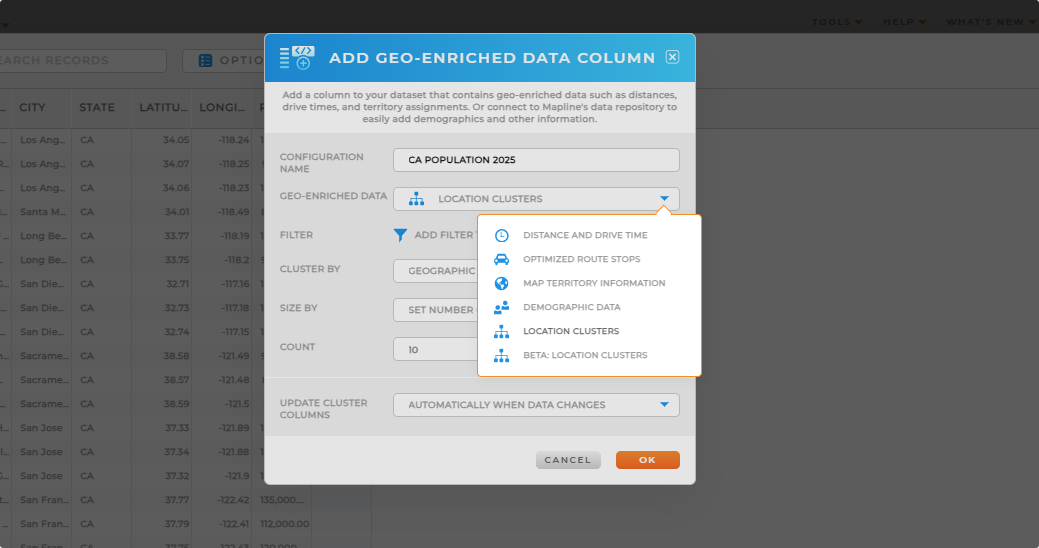This screenshot has height=548, width=1039.
Task: Click the geo-enriched column icon in dialog header
Action: pos(297,58)
